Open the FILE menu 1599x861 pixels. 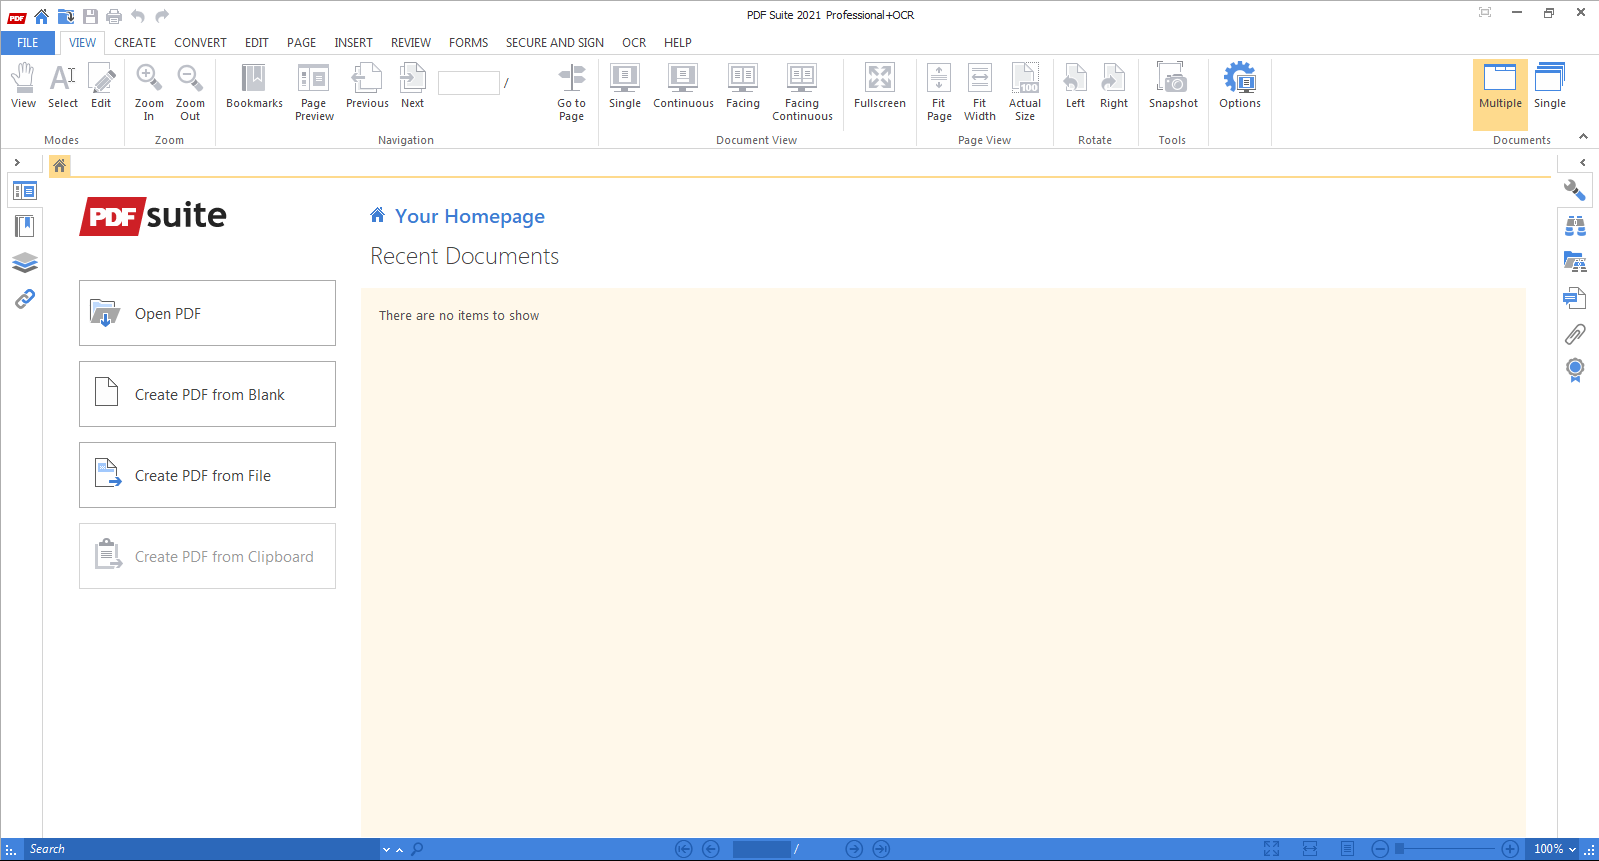click(x=28, y=43)
